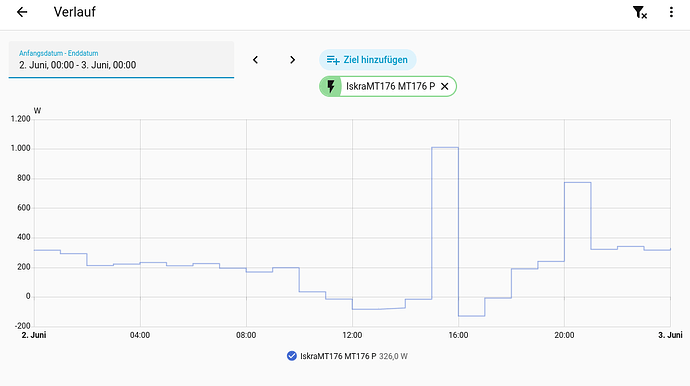Click the 08:00 axis label
The width and height of the screenshot is (690, 386).
[x=246, y=335]
